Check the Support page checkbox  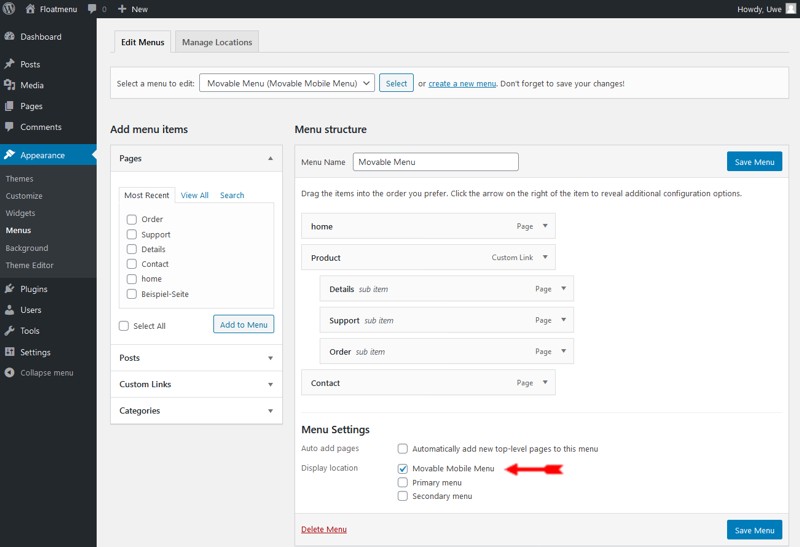(x=132, y=234)
